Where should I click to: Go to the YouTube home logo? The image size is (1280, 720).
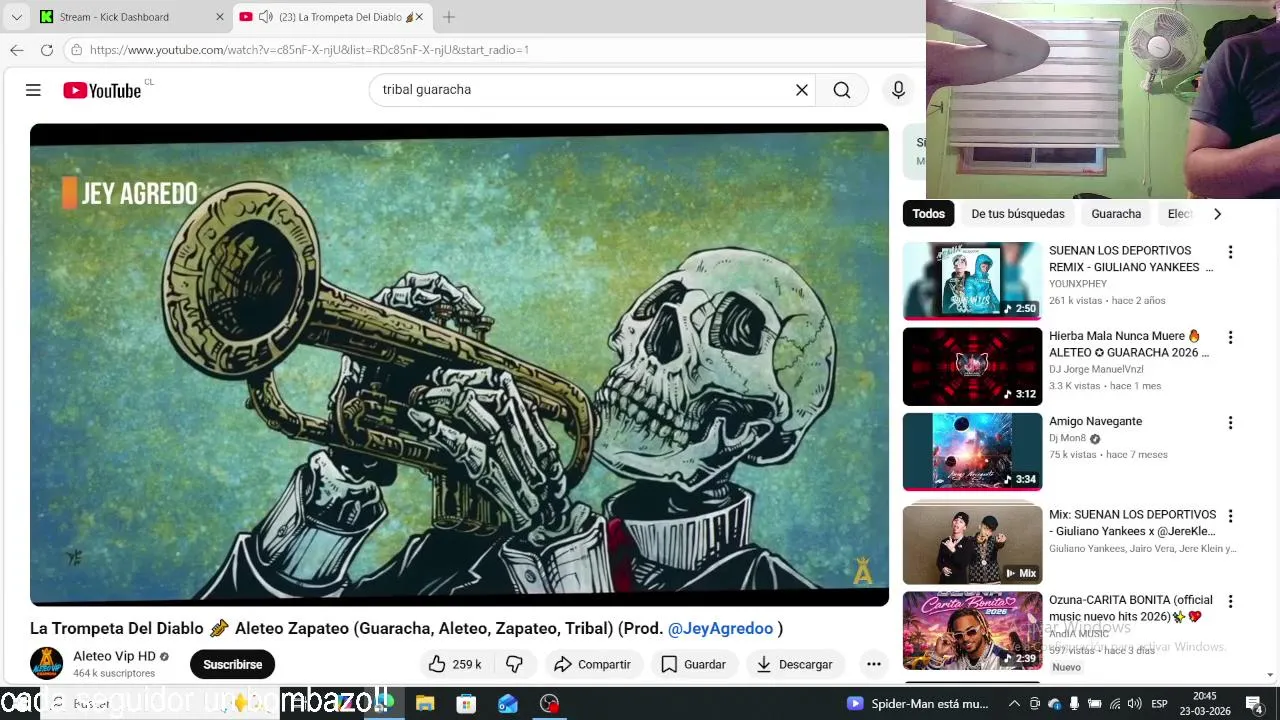click(102, 90)
